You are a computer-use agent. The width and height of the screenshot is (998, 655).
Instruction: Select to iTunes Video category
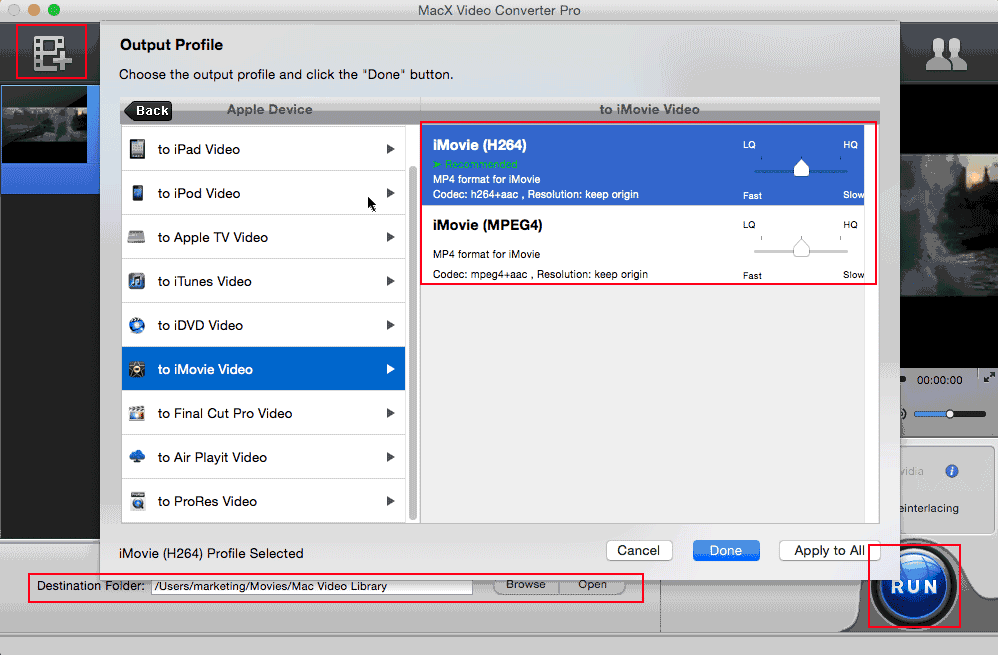pos(264,281)
